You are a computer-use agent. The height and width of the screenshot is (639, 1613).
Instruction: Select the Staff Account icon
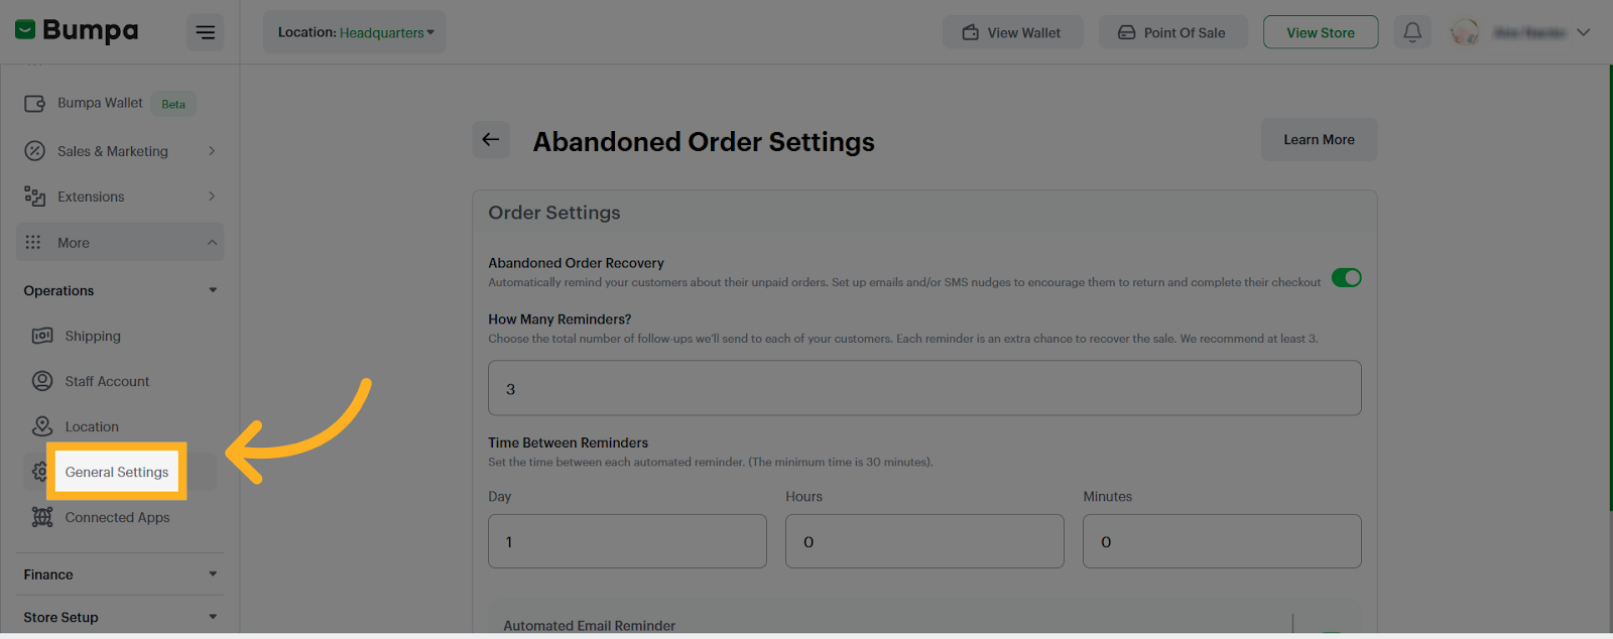pyautogui.click(x=41, y=381)
